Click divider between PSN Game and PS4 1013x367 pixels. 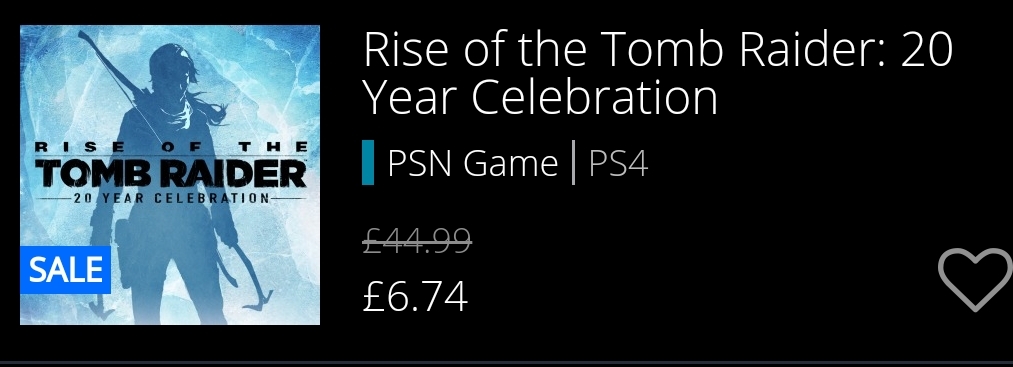point(573,163)
